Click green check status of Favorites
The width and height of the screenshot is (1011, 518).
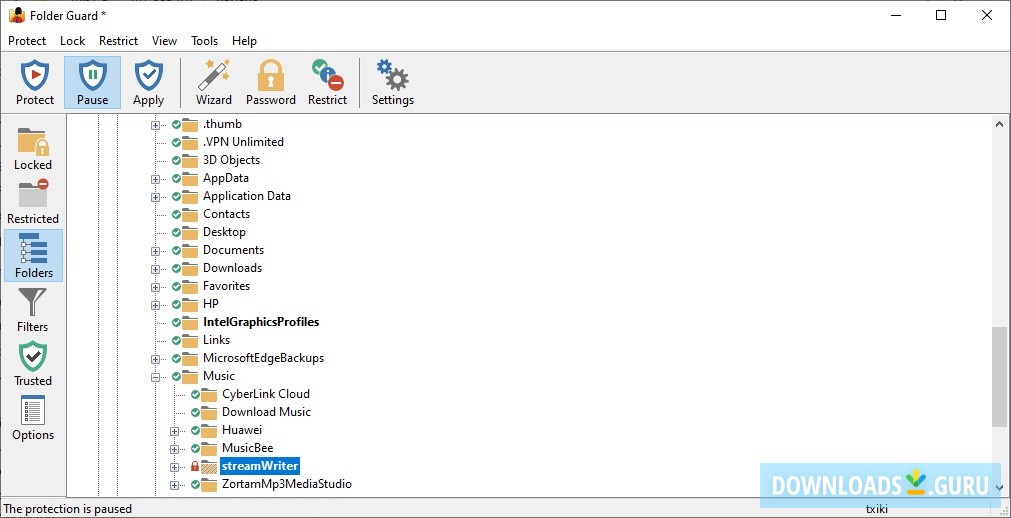(x=176, y=286)
